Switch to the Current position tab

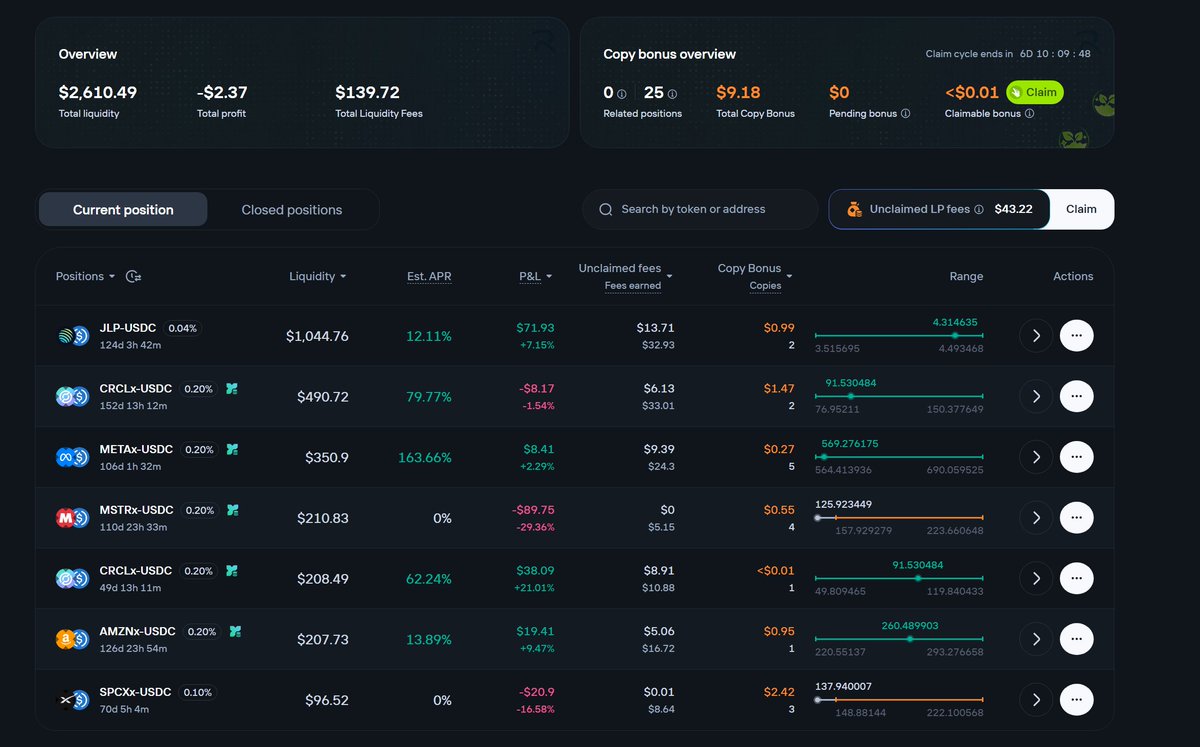[123, 210]
